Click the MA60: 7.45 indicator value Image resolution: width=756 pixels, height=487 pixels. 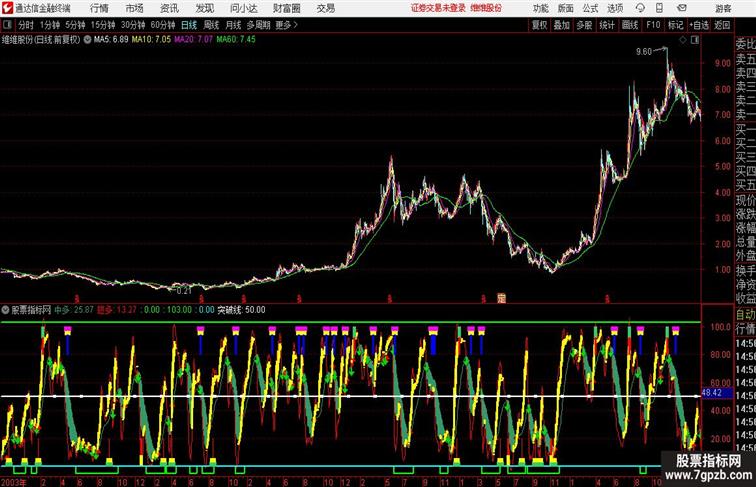click(236, 40)
